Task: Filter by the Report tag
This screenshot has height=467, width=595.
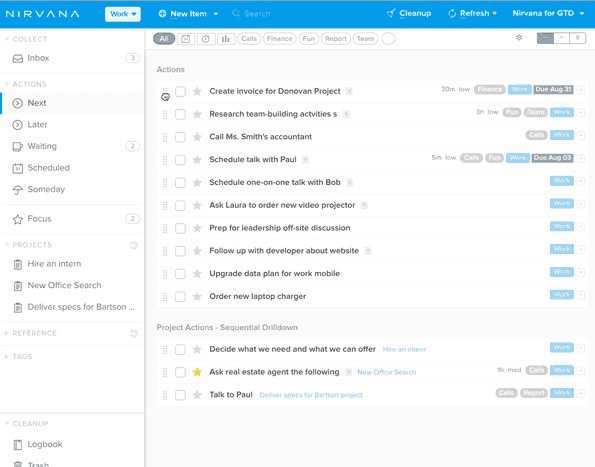Action: [336, 39]
